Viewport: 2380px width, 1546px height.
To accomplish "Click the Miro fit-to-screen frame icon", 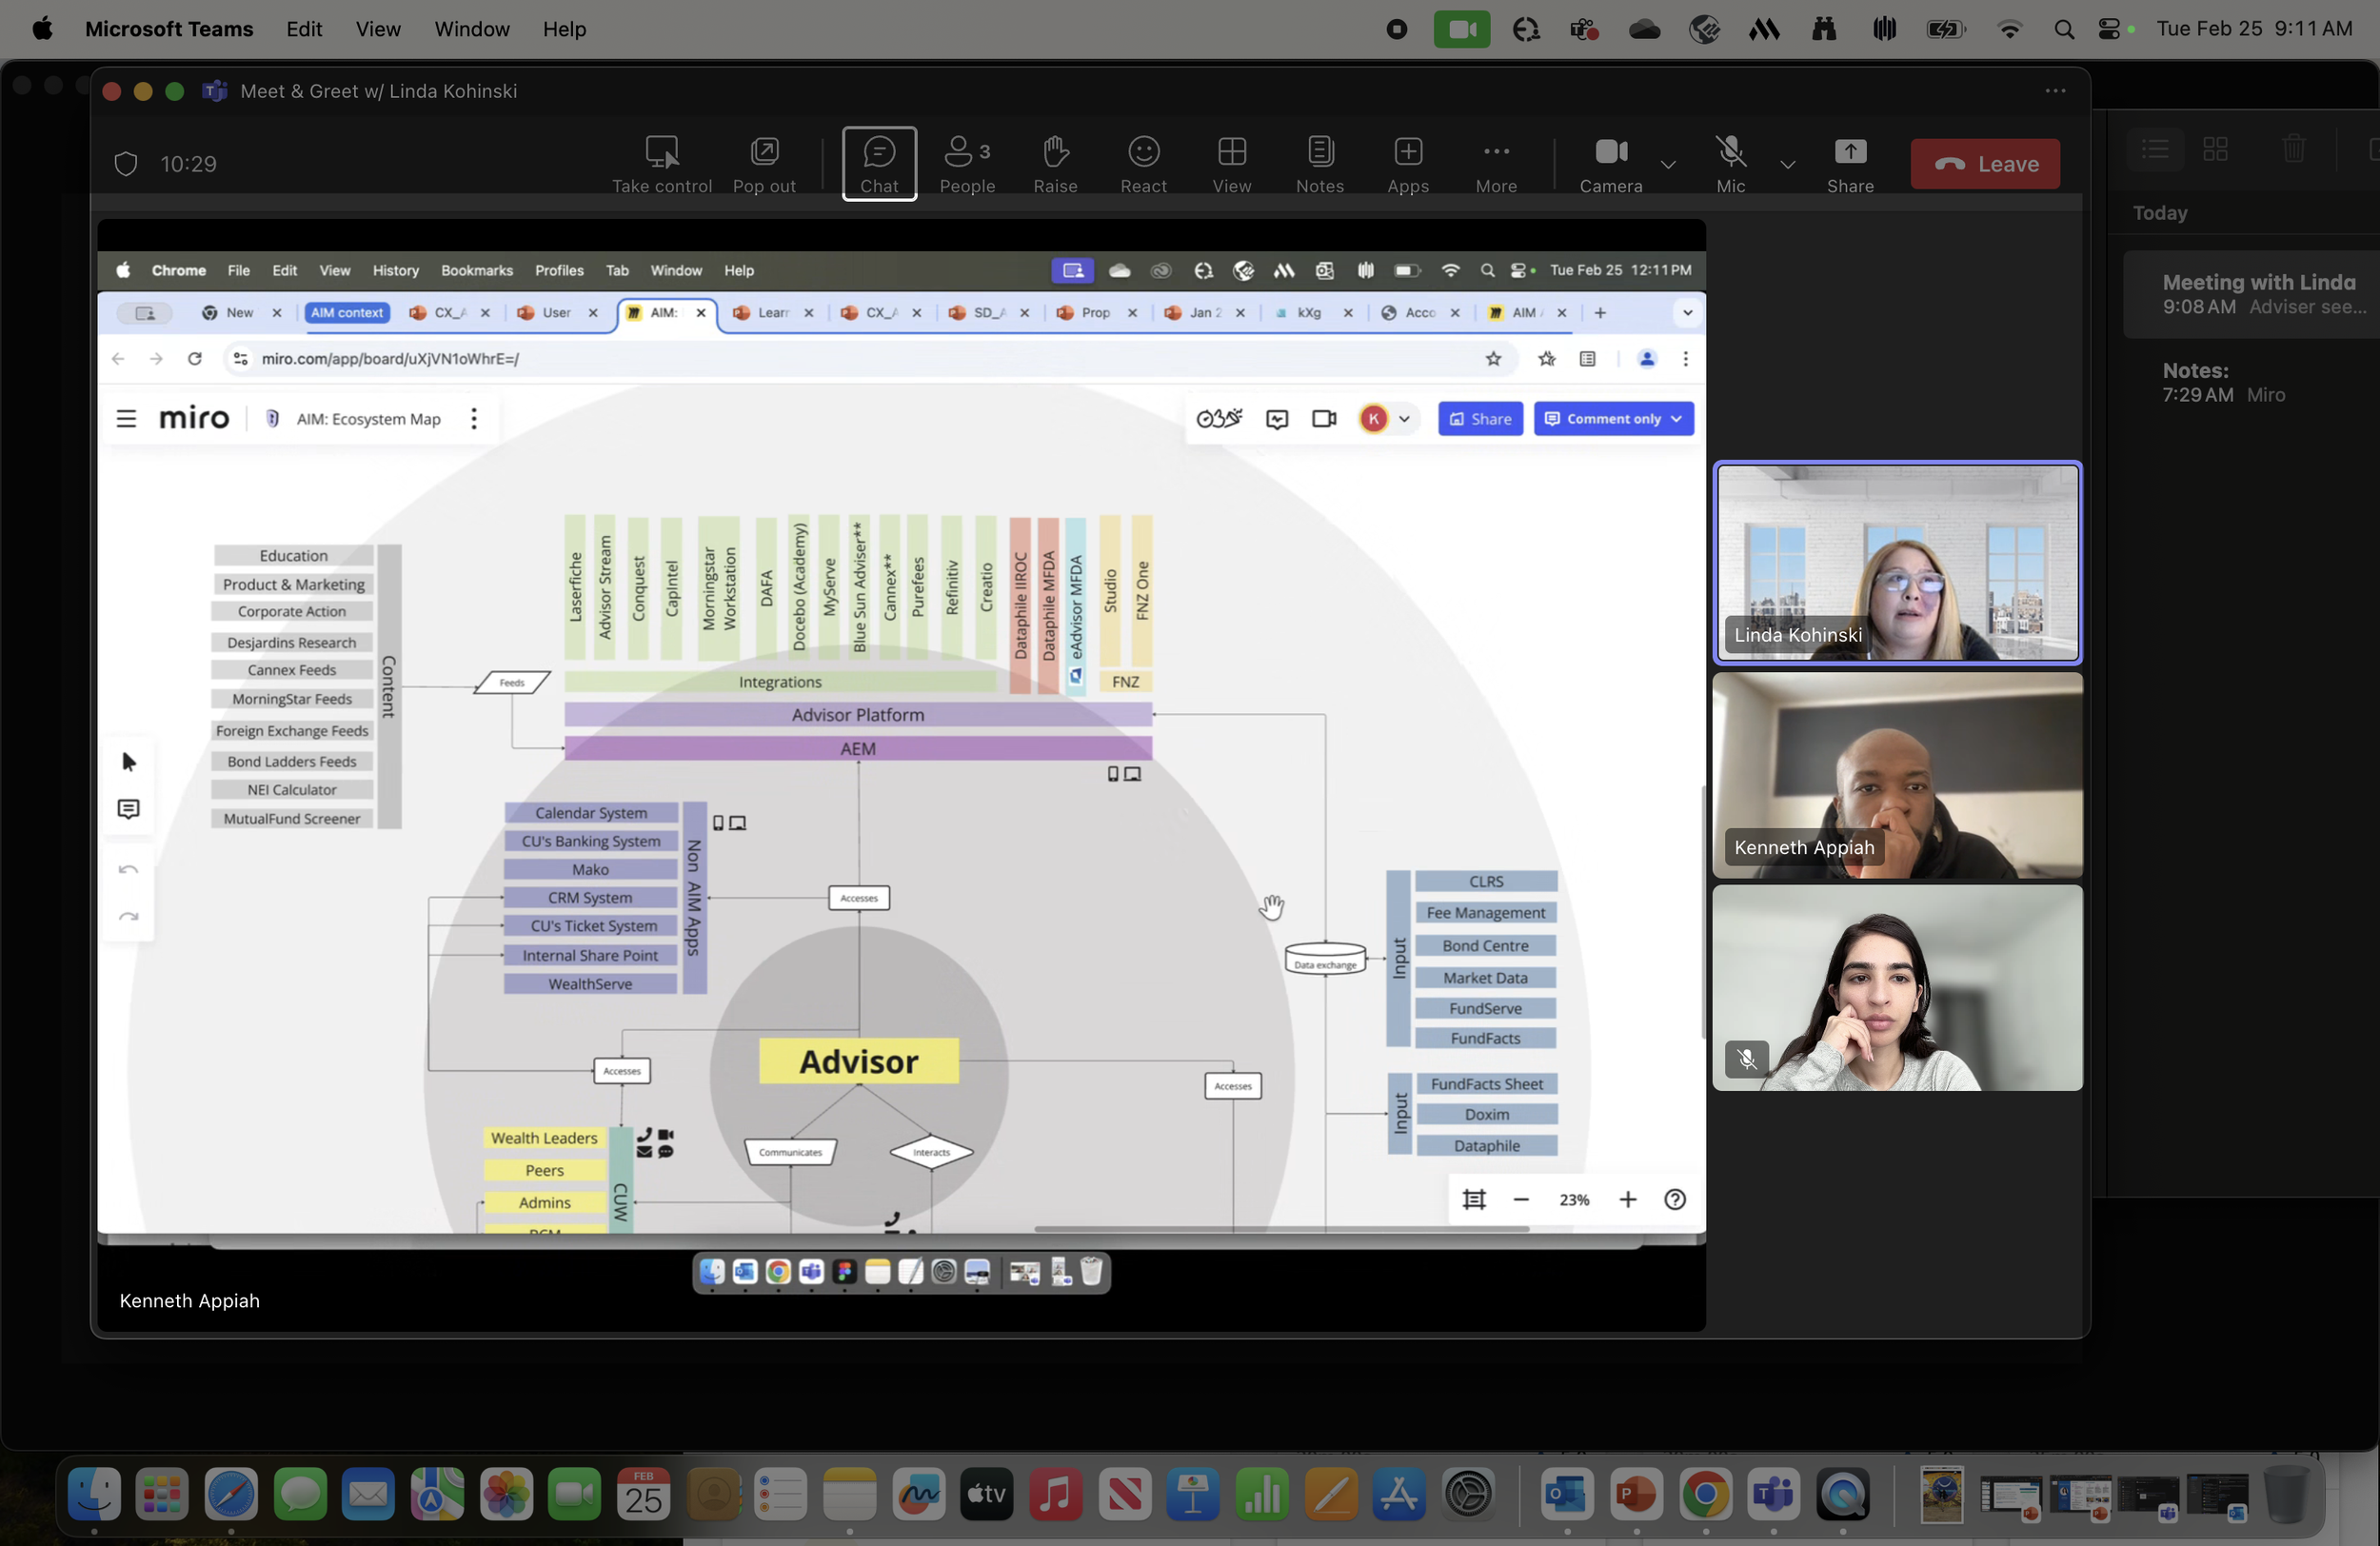I will point(1474,1199).
